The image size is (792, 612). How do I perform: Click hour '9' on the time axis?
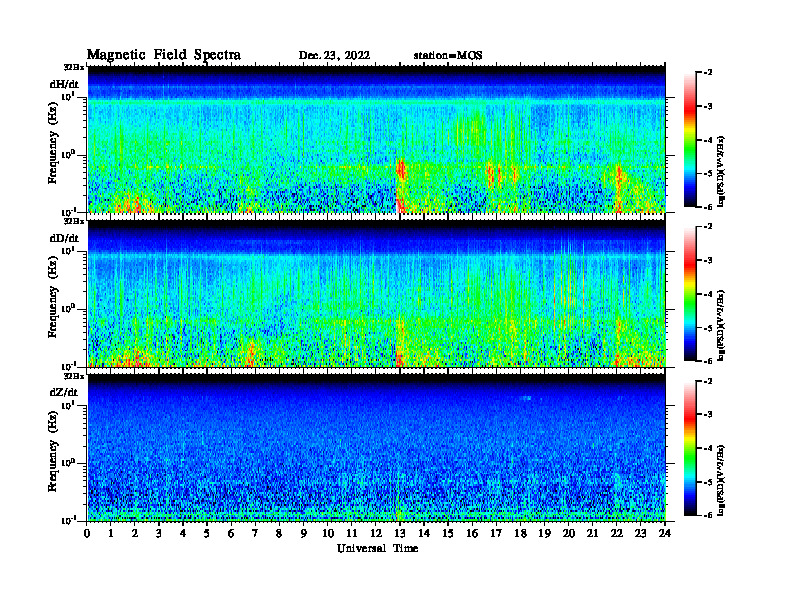(304, 533)
